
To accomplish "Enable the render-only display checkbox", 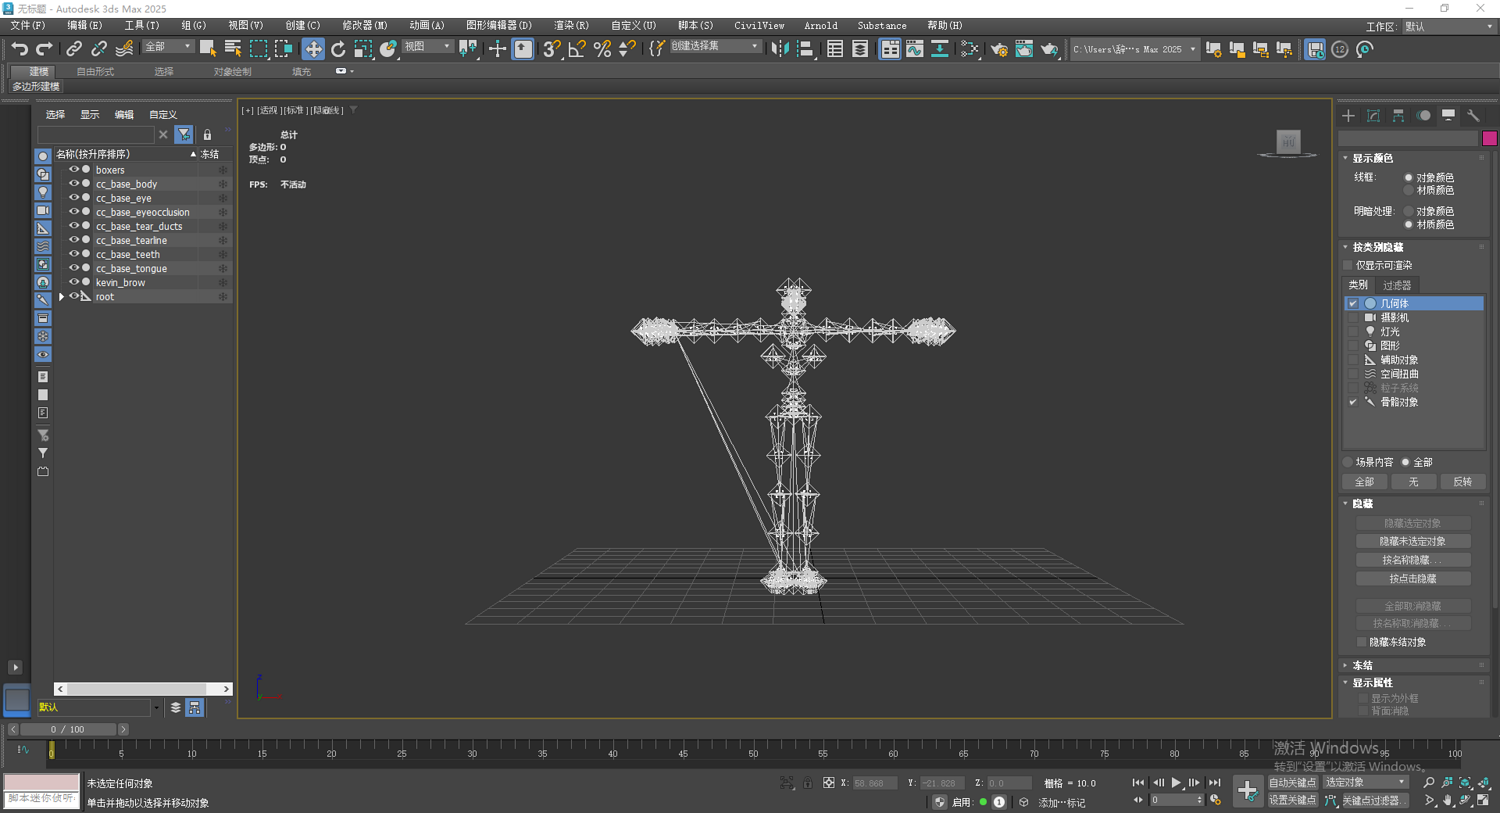I will tap(1348, 265).
